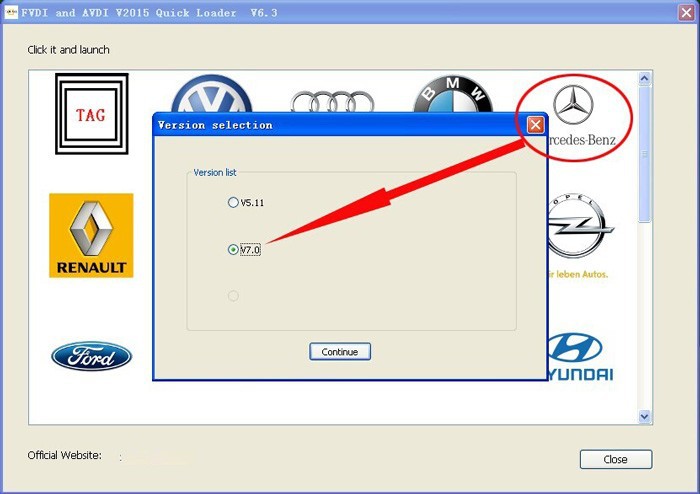Screen dimensions: 700x494
Task: Click the Audi four-rings logo
Action: click(x=332, y=101)
